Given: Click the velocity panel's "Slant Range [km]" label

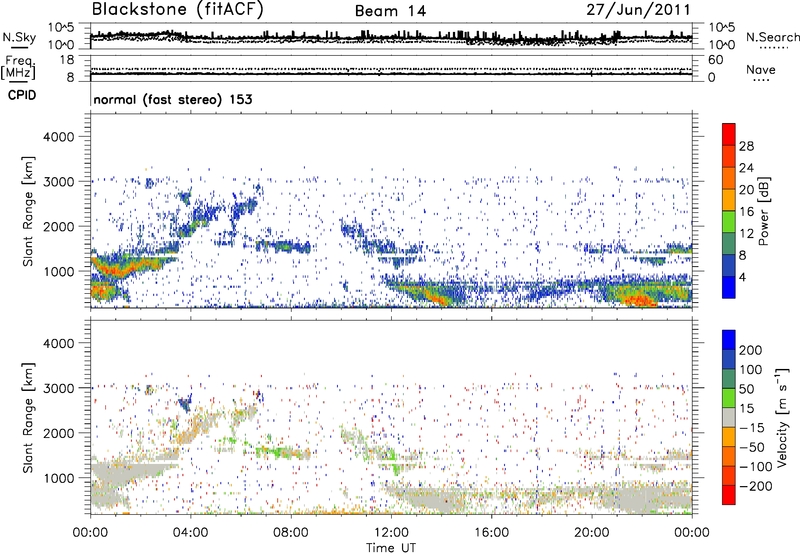Looking at the screenshot, I should 28,418.
